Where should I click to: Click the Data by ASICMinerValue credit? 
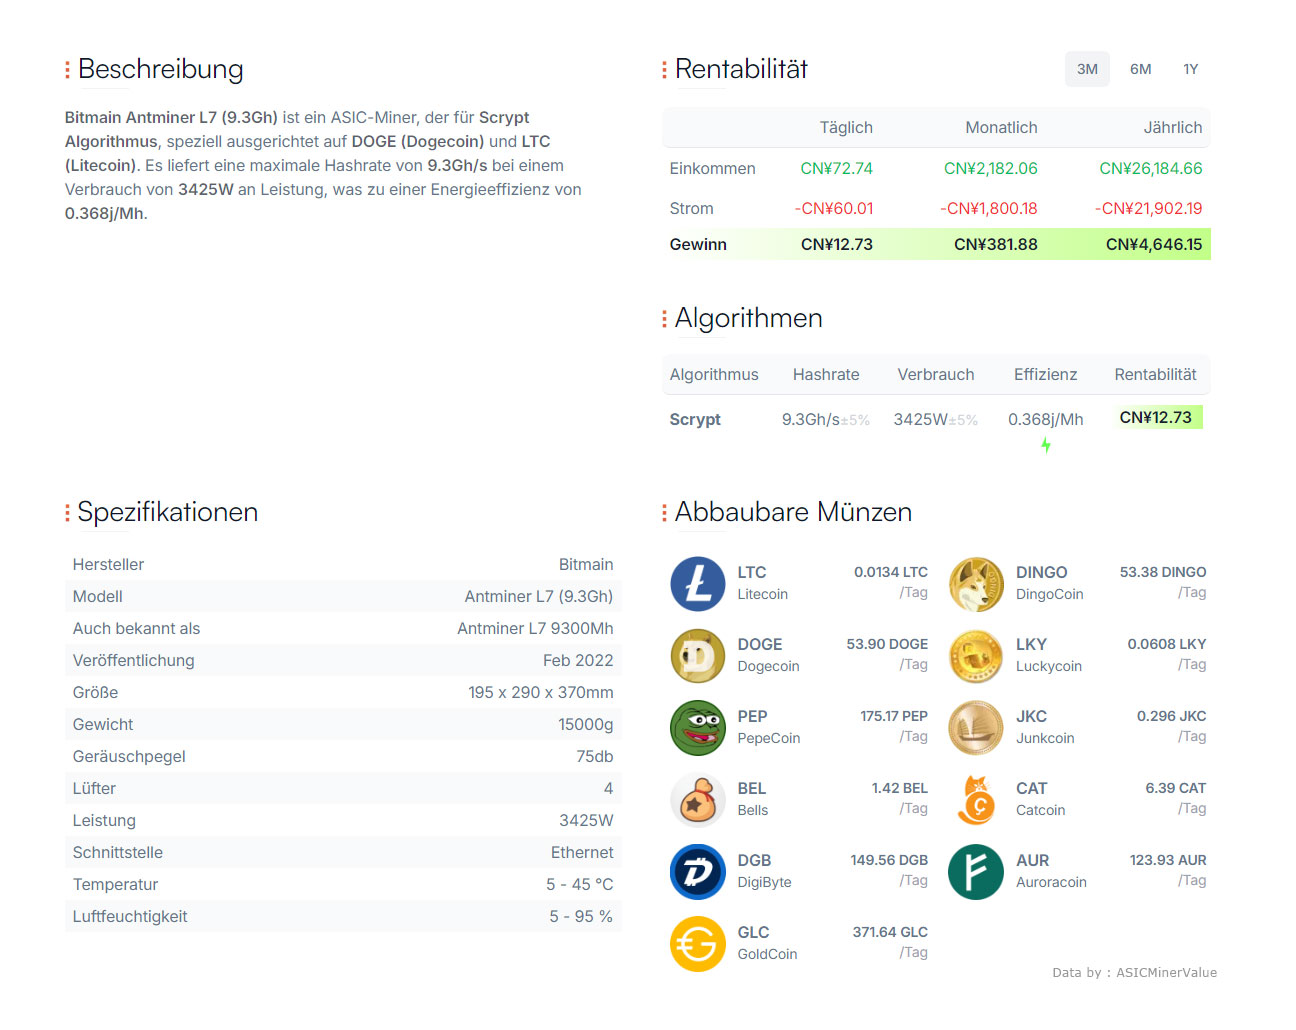tap(1134, 972)
